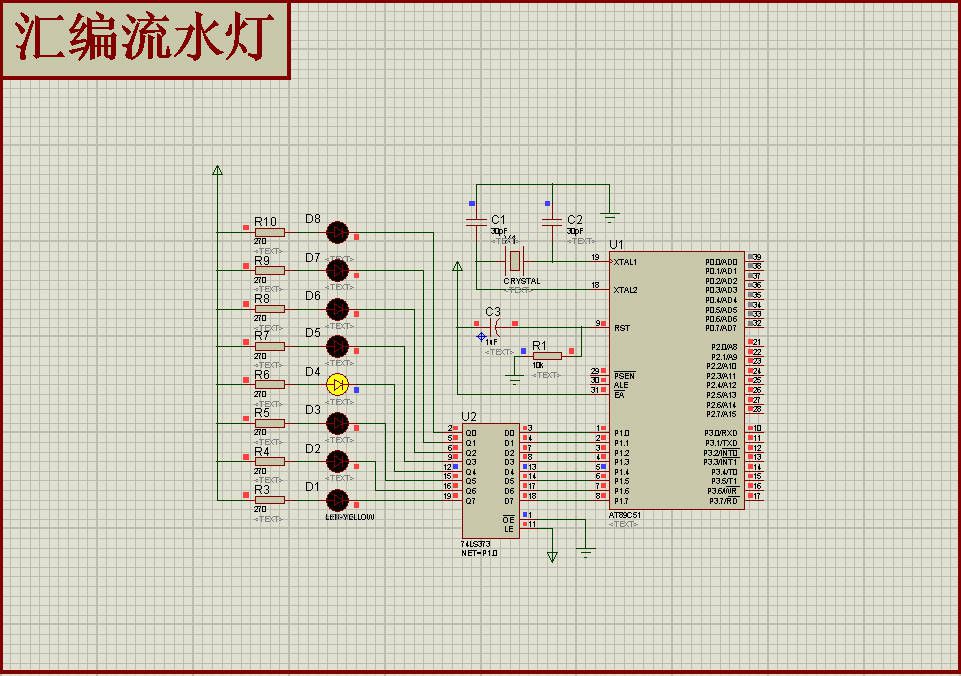The image size is (961, 676).
Task: Click the 74LS373 part label
Action: (x=476, y=544)
